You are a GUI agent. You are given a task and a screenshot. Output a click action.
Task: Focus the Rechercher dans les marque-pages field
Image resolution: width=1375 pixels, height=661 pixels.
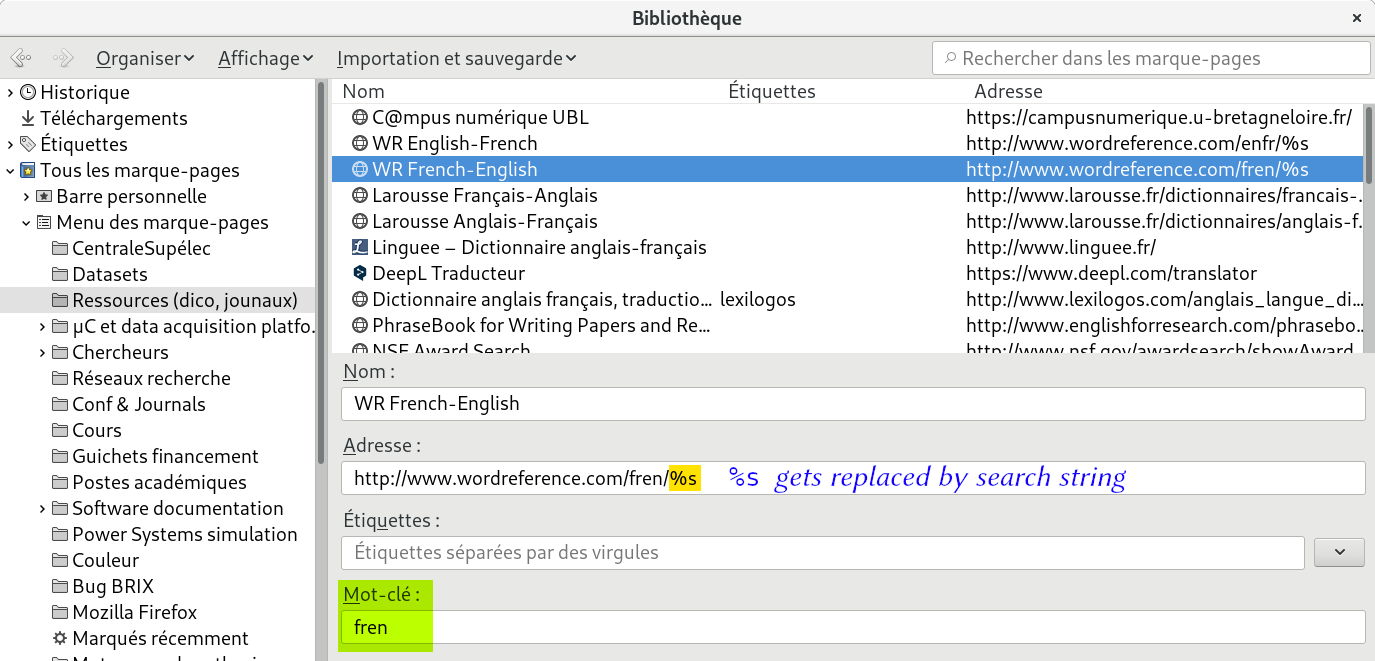[1150, 58]
